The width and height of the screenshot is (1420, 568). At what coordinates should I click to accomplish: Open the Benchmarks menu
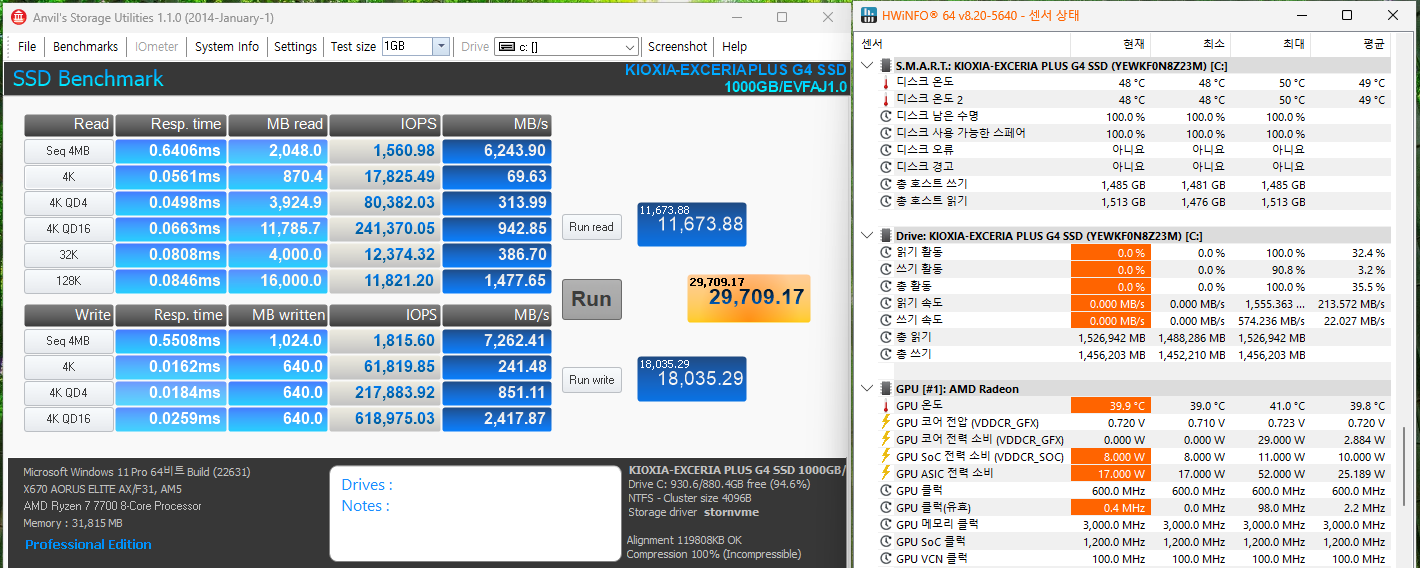[85, 46]
